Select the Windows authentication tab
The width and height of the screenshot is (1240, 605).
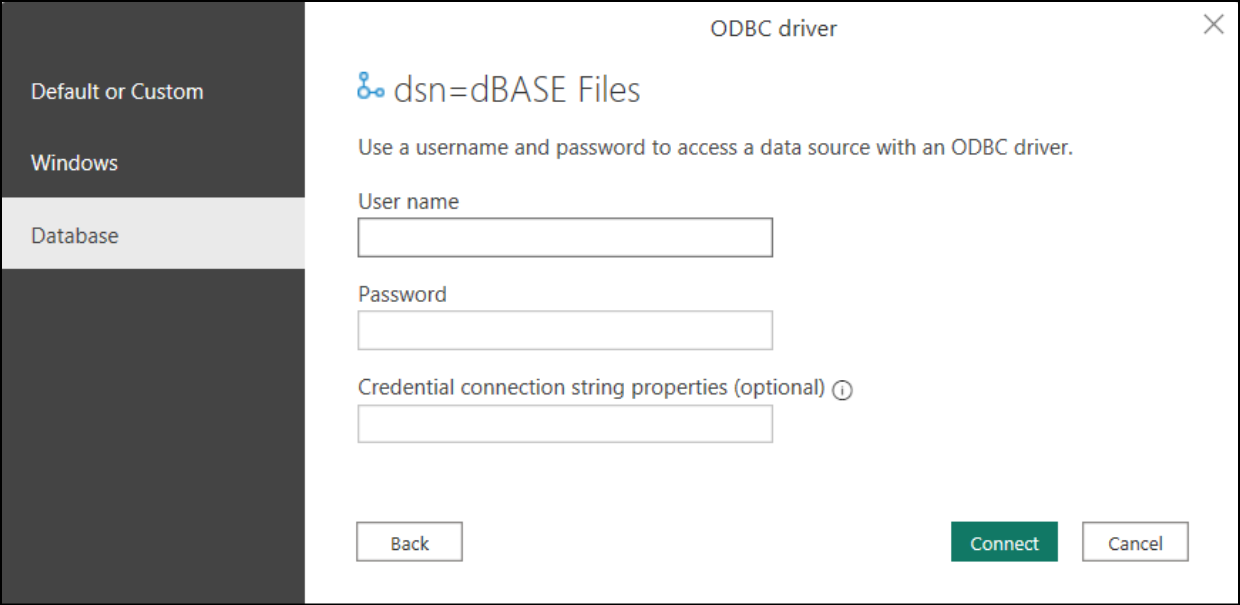pyautogui.click(x=75, y=163)
